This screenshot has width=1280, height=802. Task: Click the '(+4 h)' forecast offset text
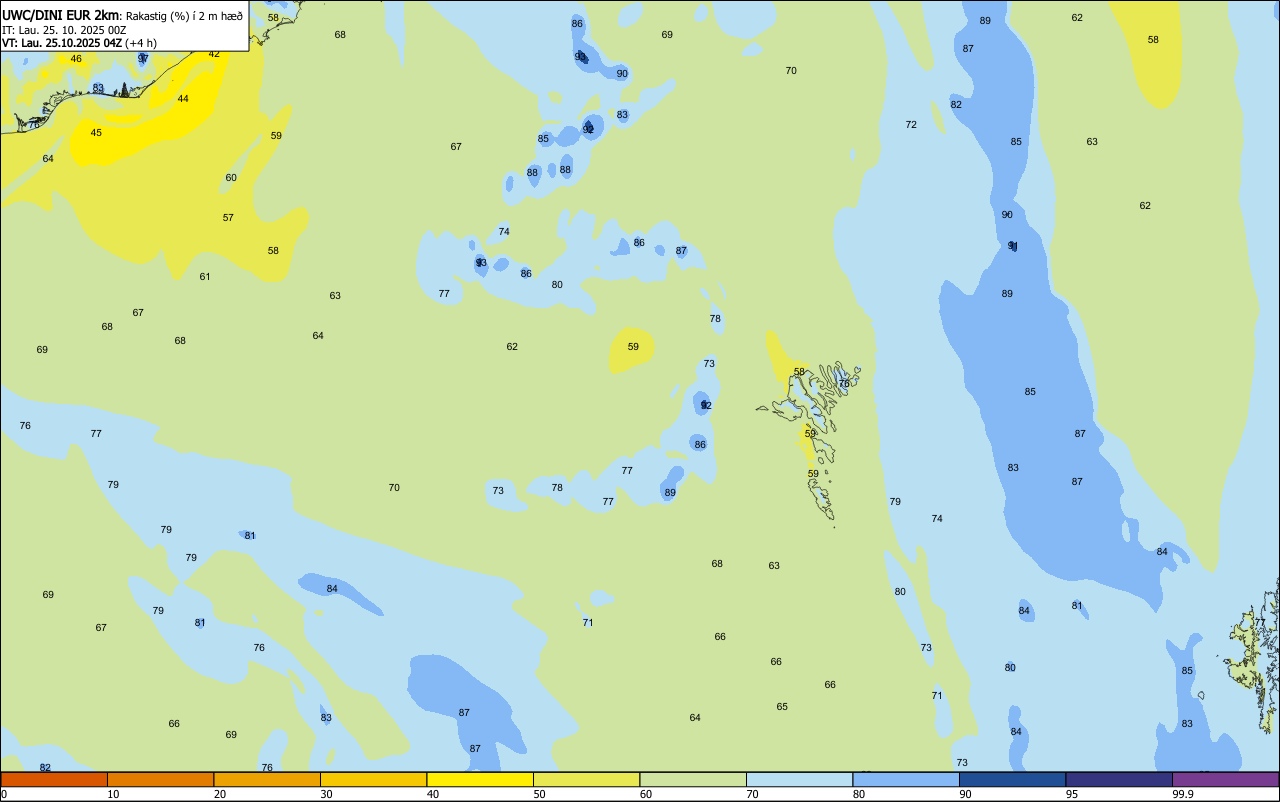coord(141,43)
